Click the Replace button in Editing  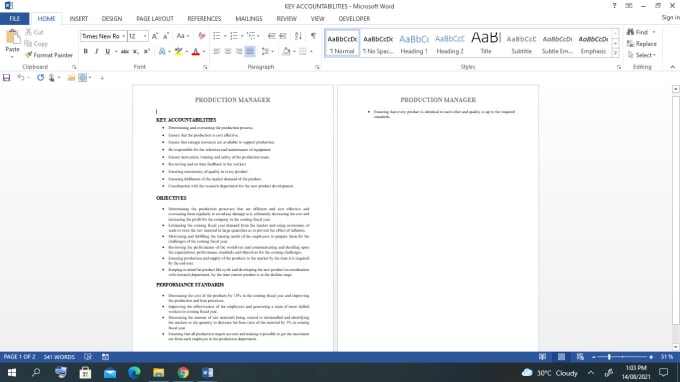coord(641,44)
